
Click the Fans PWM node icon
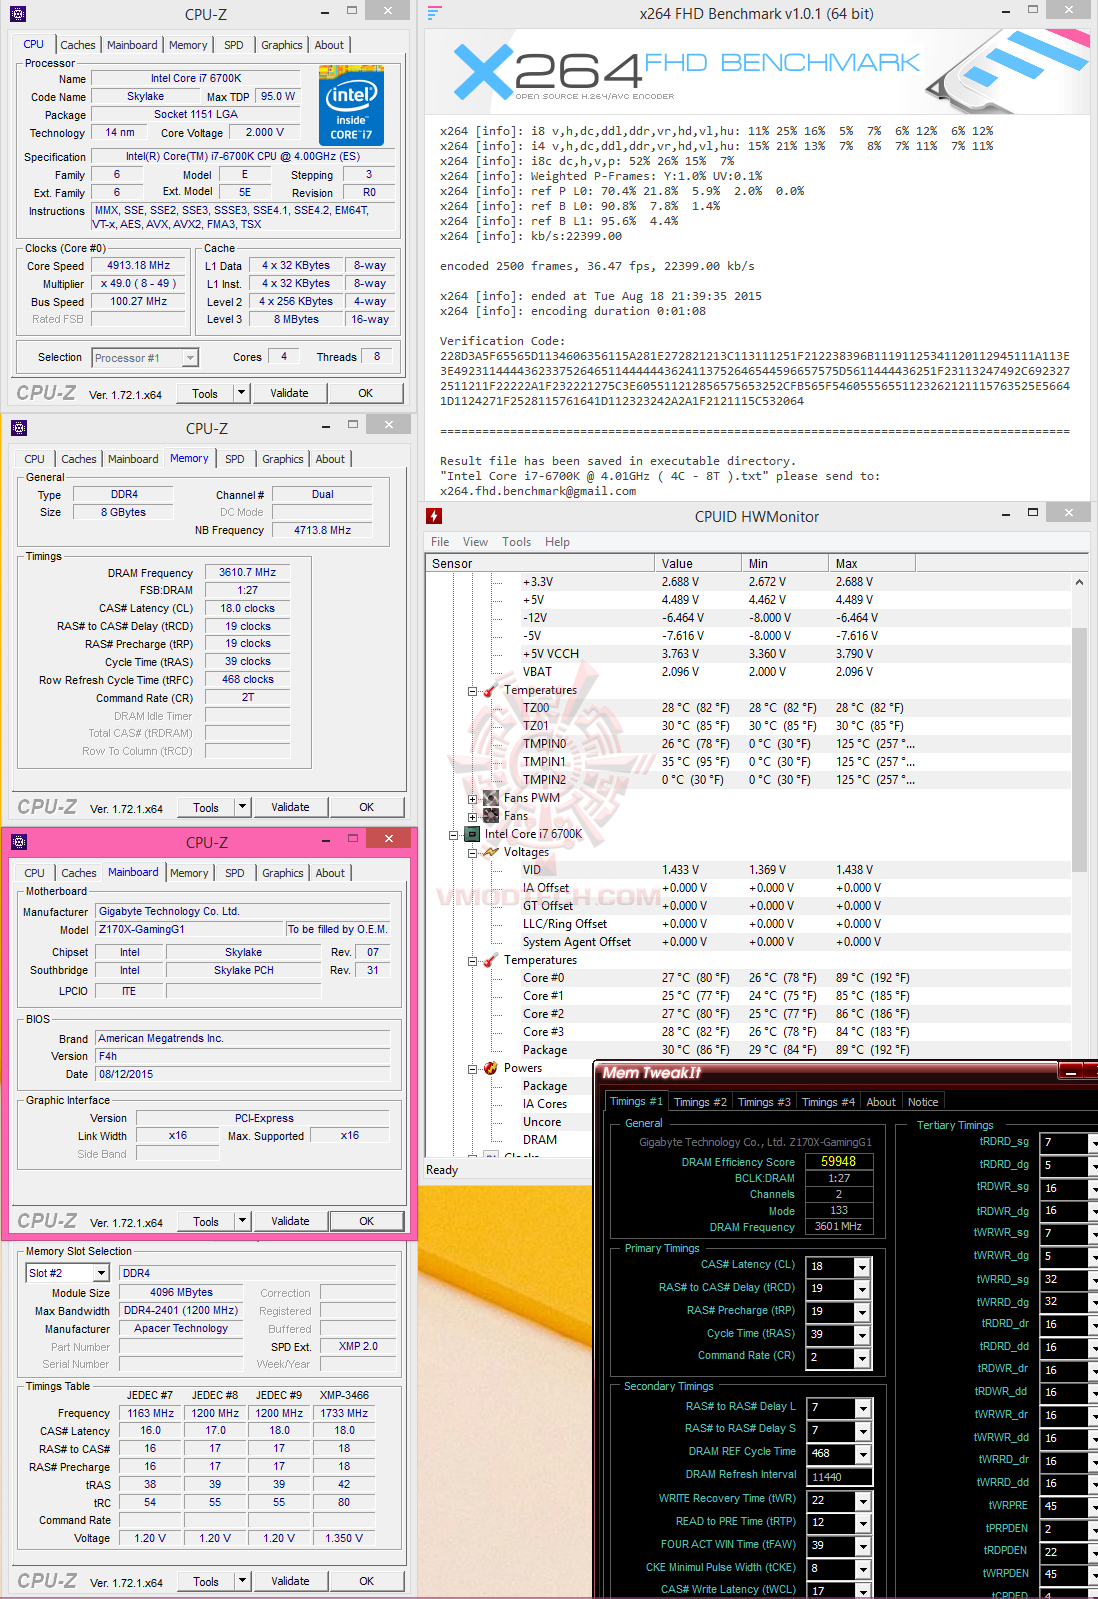coord(491,798)
